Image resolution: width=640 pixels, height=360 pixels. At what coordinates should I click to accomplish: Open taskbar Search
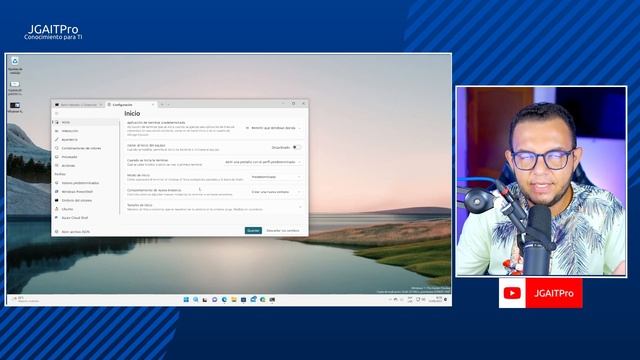pyautogui.click(x=196, y=300)
